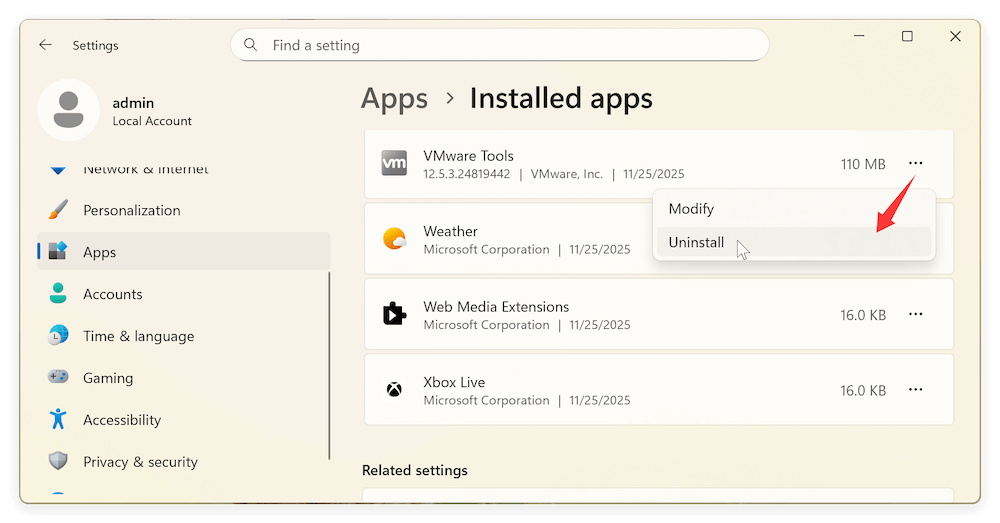The height and width of the screenshot is (523, 1000).
Task: Click the Accessibility figure icon
Action: (x=58, y=419)
